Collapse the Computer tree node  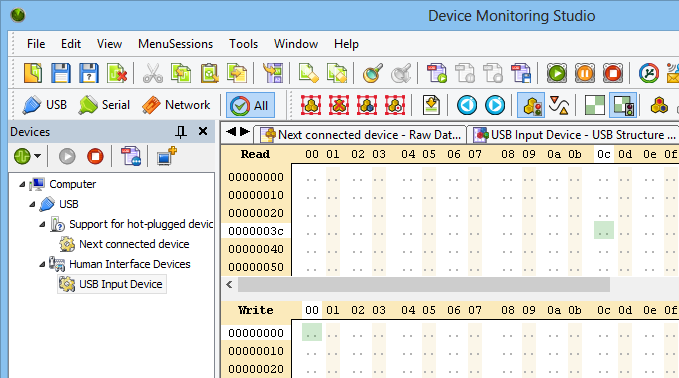22,184
